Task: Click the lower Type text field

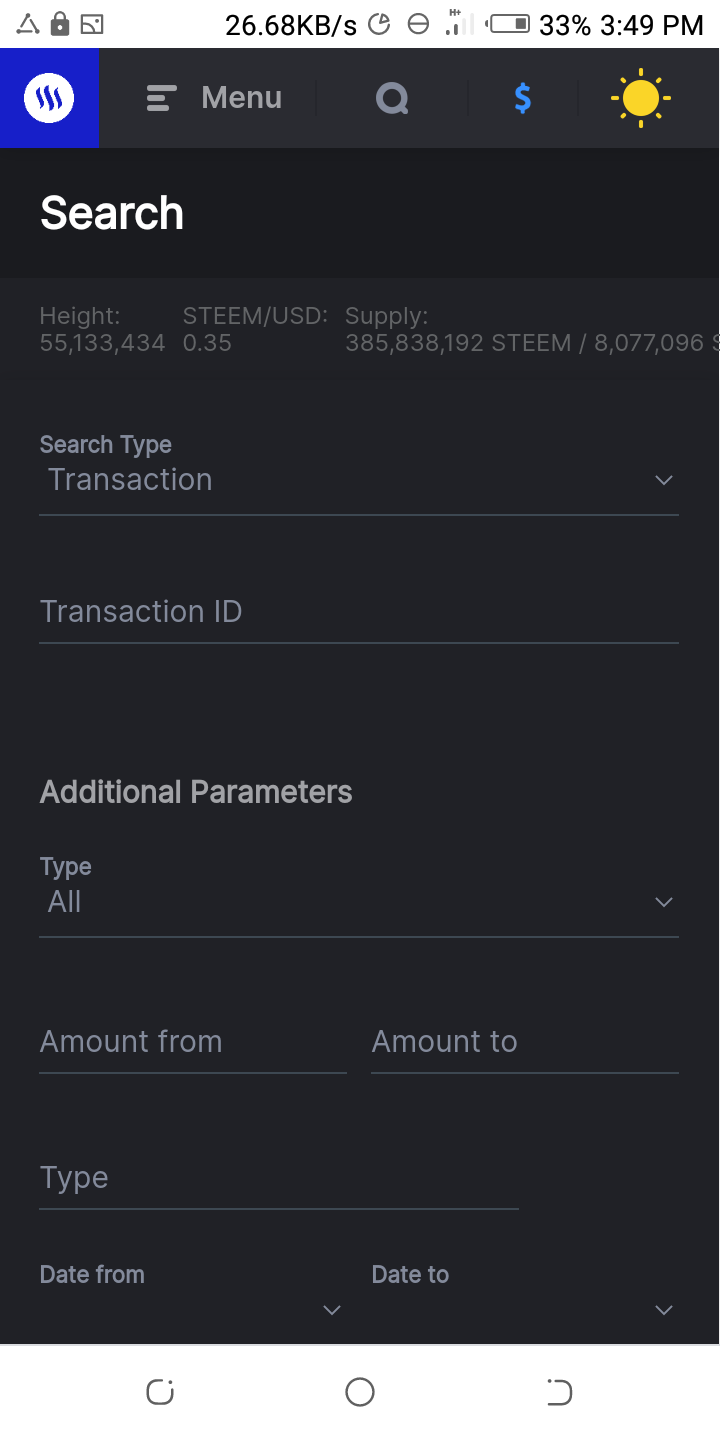Action: click(x=278, y=1178)
